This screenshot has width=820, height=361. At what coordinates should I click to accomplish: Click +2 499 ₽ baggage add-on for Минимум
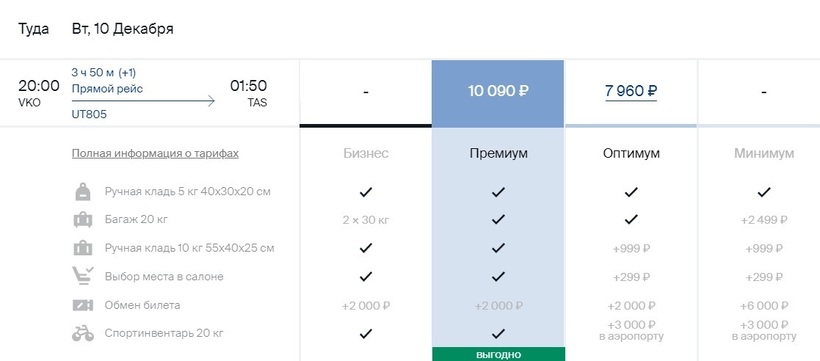pyautogui.click(x=764, y=220)
